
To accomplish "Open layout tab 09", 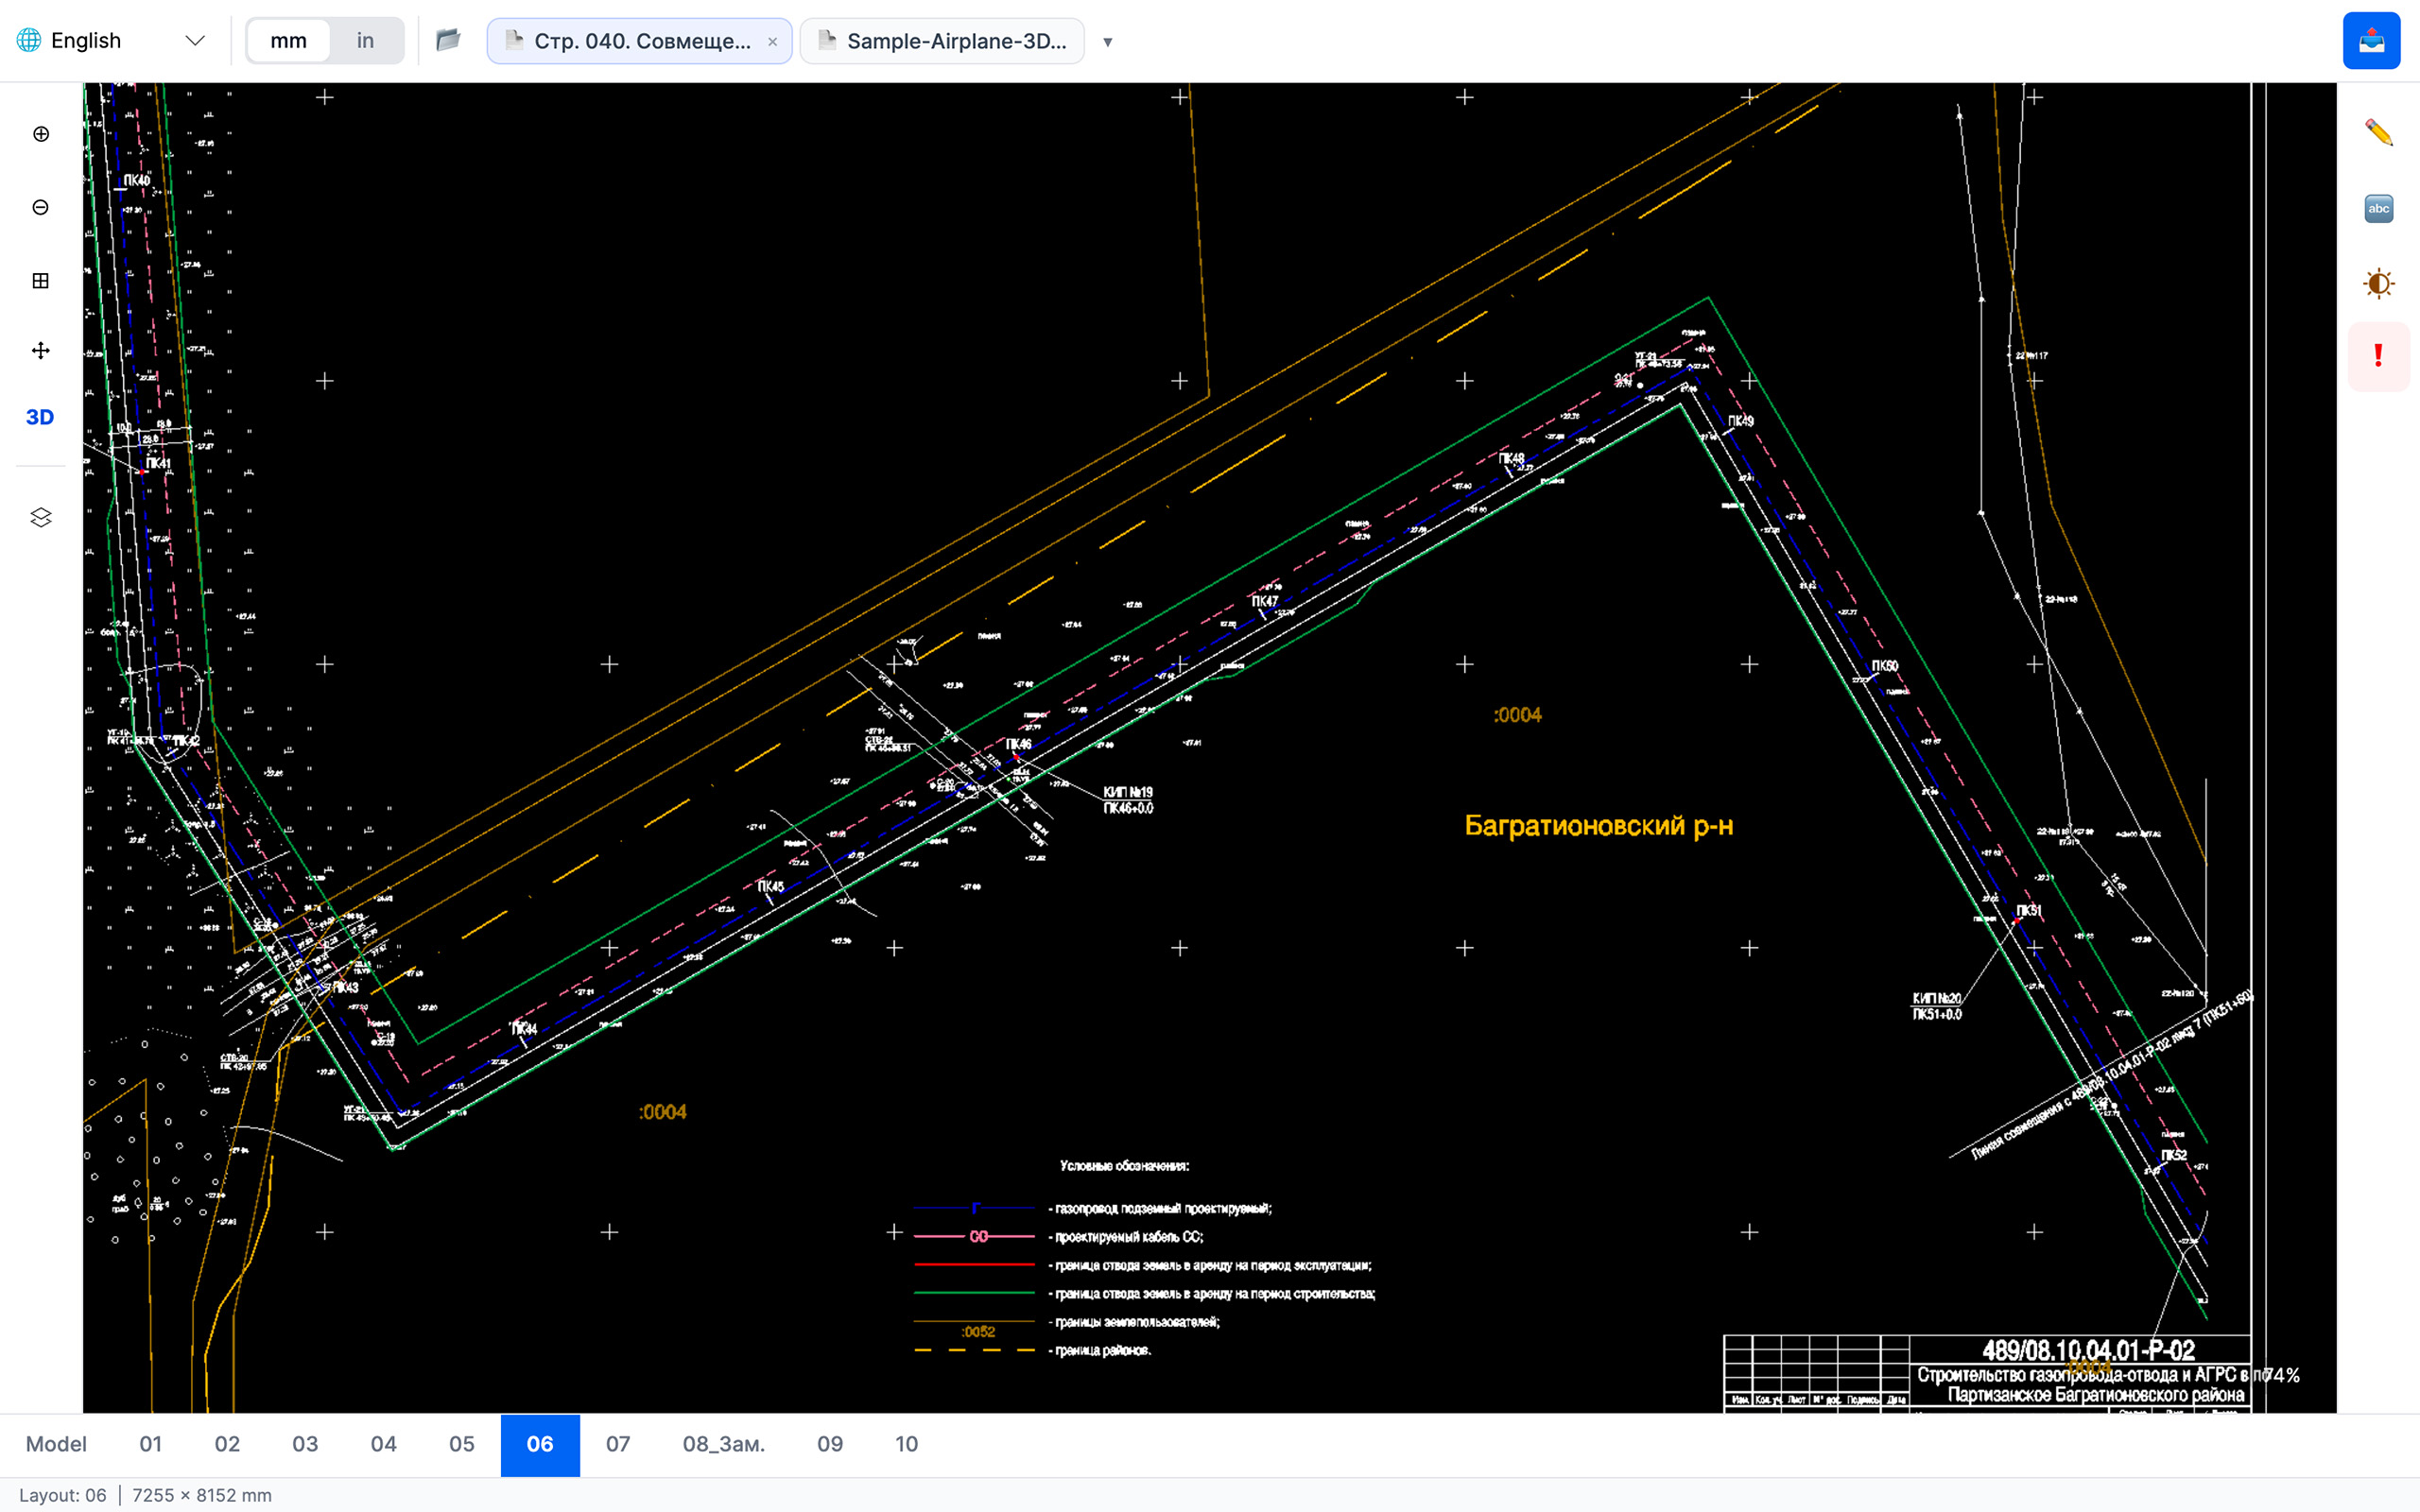I will (830, 1444).
